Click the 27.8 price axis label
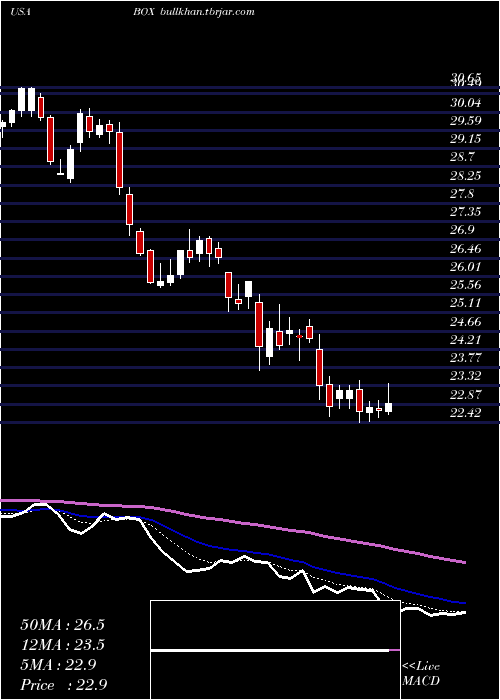The height and width of the screenshot is (700, 500). [x=462, y=194]
